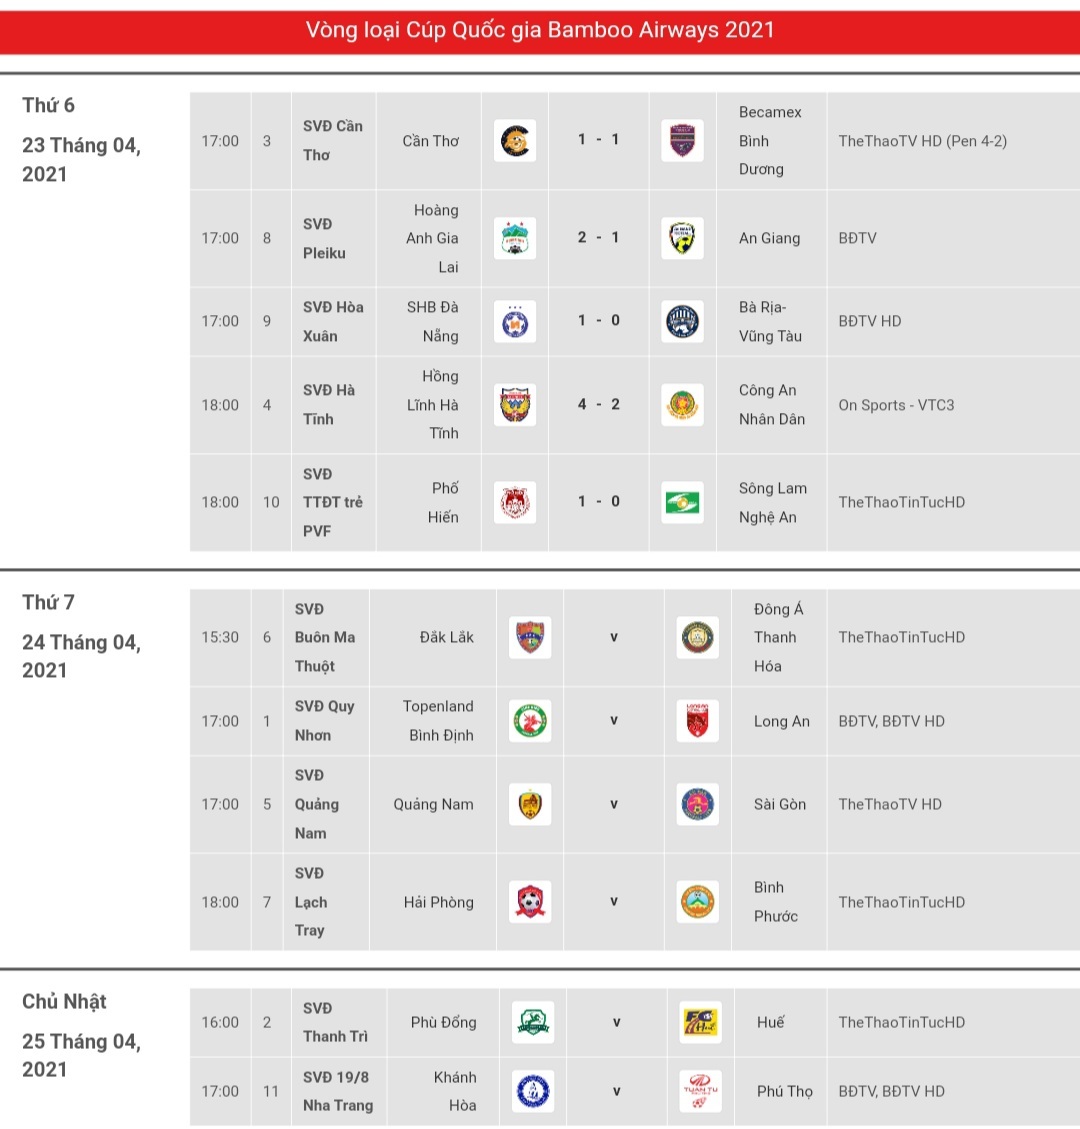The image size is (1080, 1129).
Task: Click the Công An Nhân Dân crest
Action: (683, 405)
